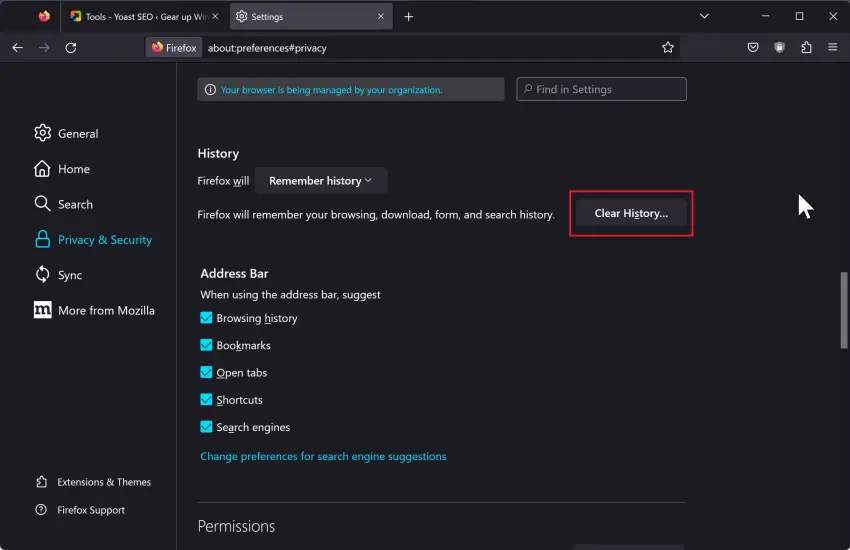Click the Permissions section heading
This screenshot has width=850, height=550.
[236, 526]
